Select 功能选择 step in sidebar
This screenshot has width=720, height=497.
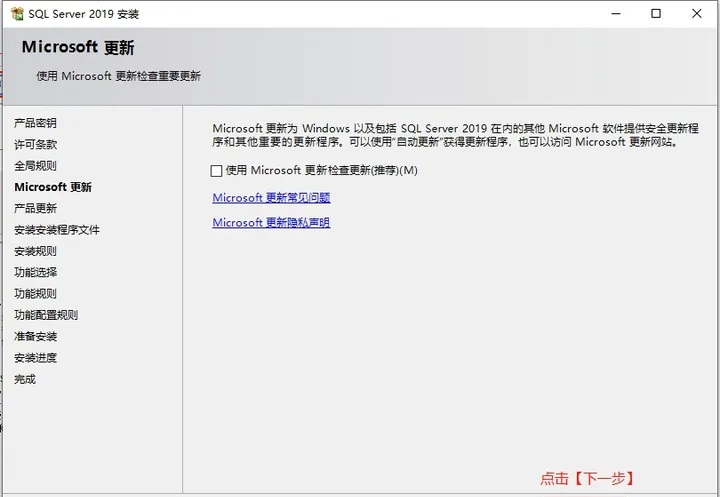pyautogui.click(x=35, y=272)
